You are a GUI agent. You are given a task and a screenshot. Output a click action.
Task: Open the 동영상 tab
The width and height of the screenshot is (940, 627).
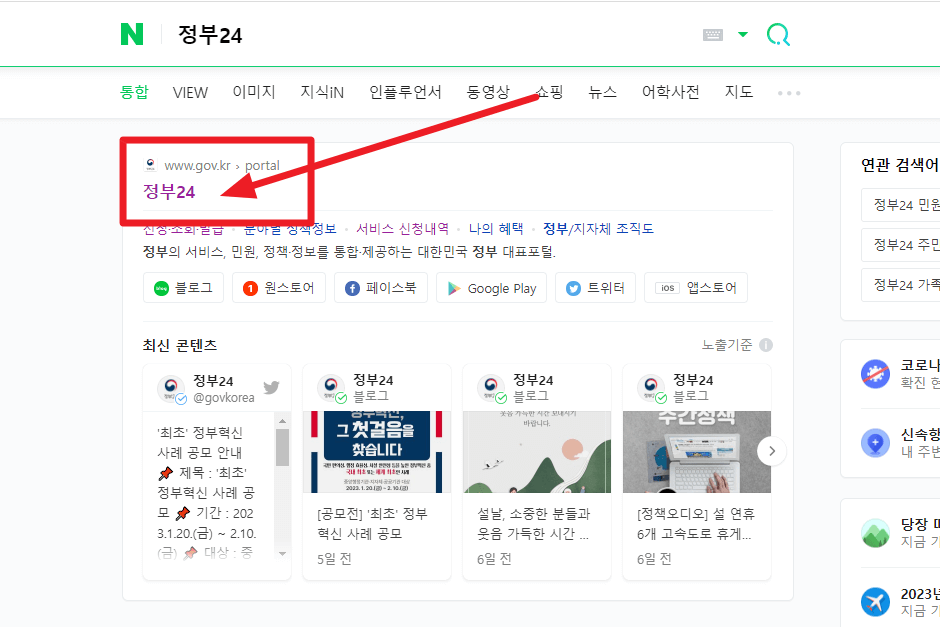(488, 92)
